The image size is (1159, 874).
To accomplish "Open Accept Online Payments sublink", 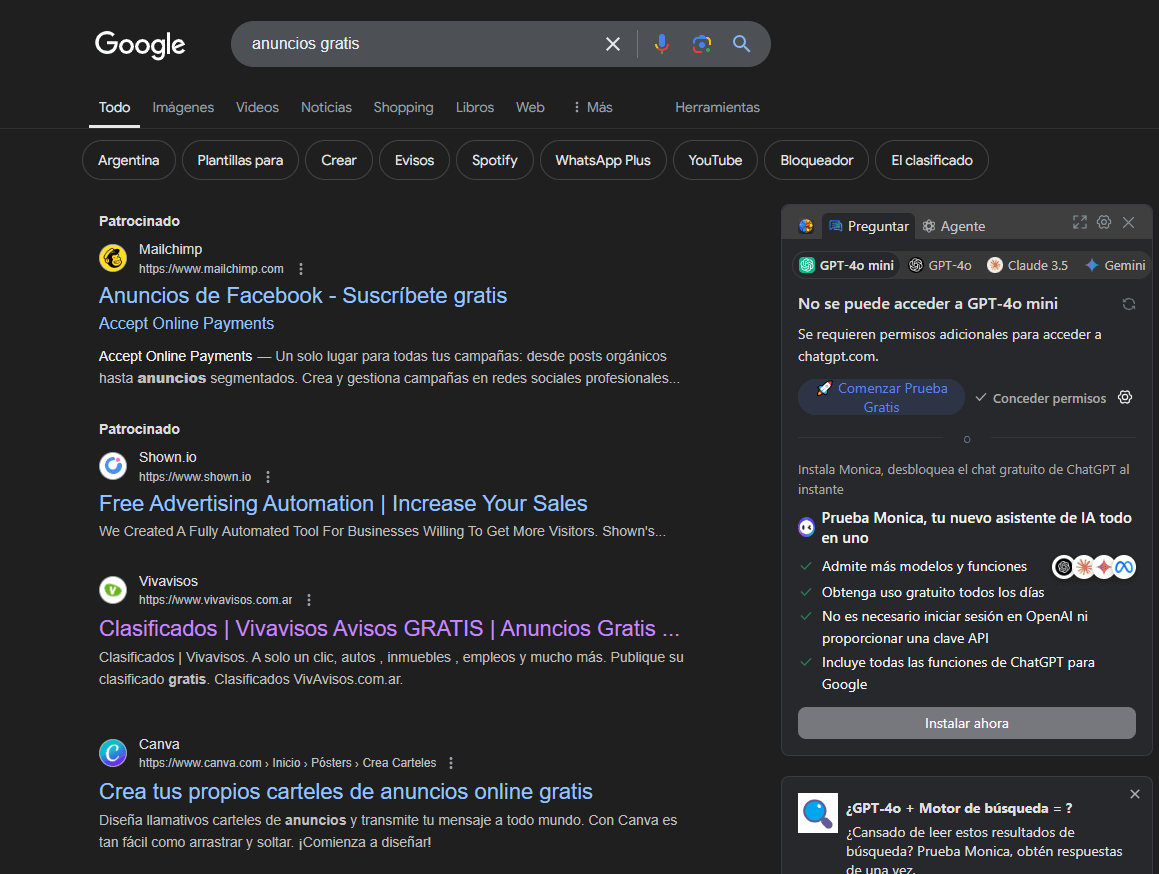I will pyautogui.click(x=186, y=324).
